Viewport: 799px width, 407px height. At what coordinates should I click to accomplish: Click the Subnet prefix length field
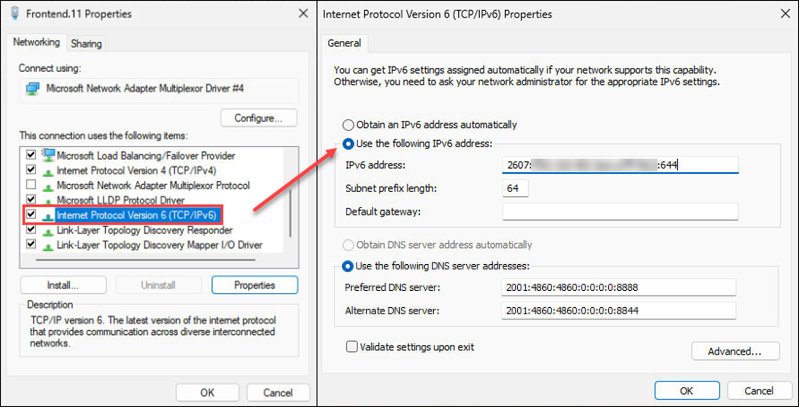(515, 188)
